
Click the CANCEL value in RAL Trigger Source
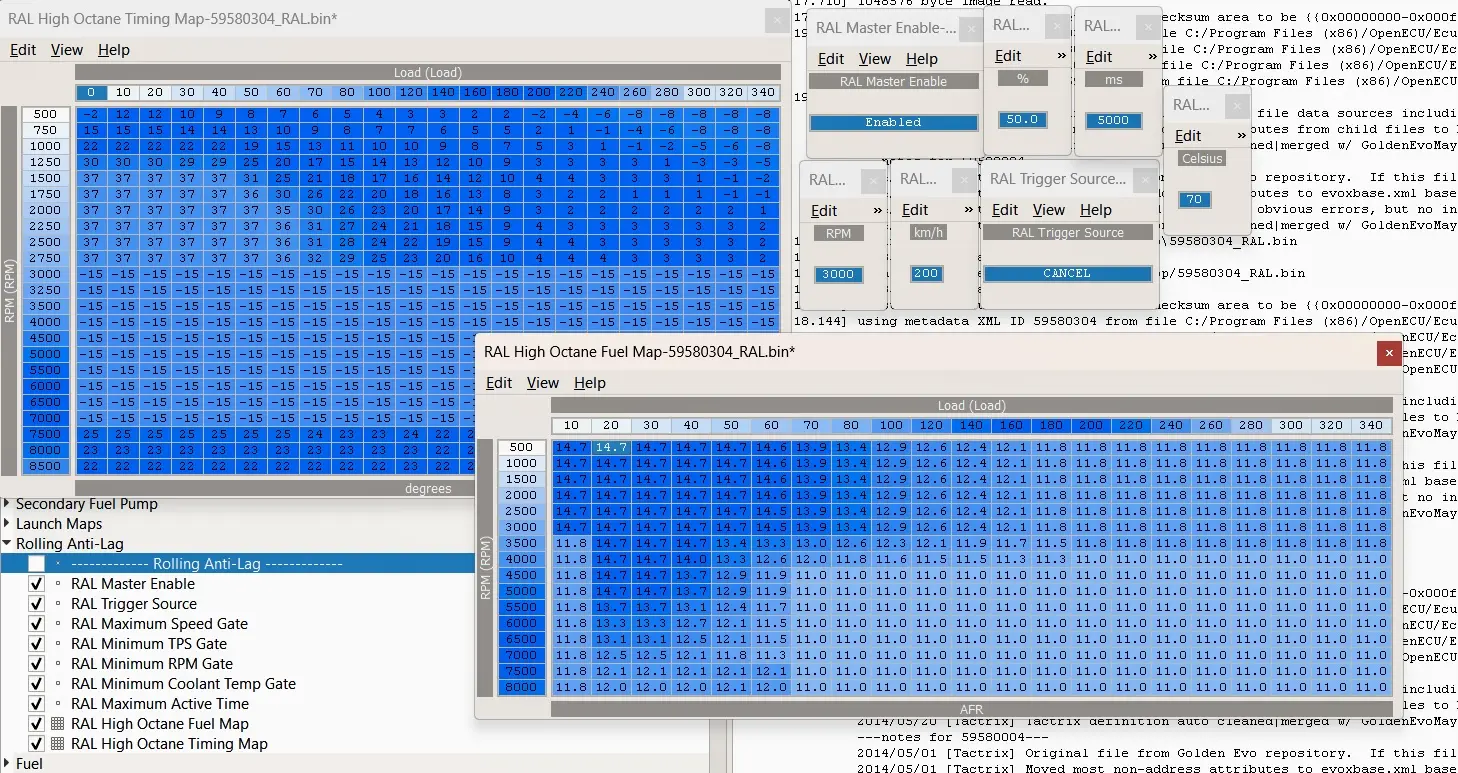pos(1067,273)
